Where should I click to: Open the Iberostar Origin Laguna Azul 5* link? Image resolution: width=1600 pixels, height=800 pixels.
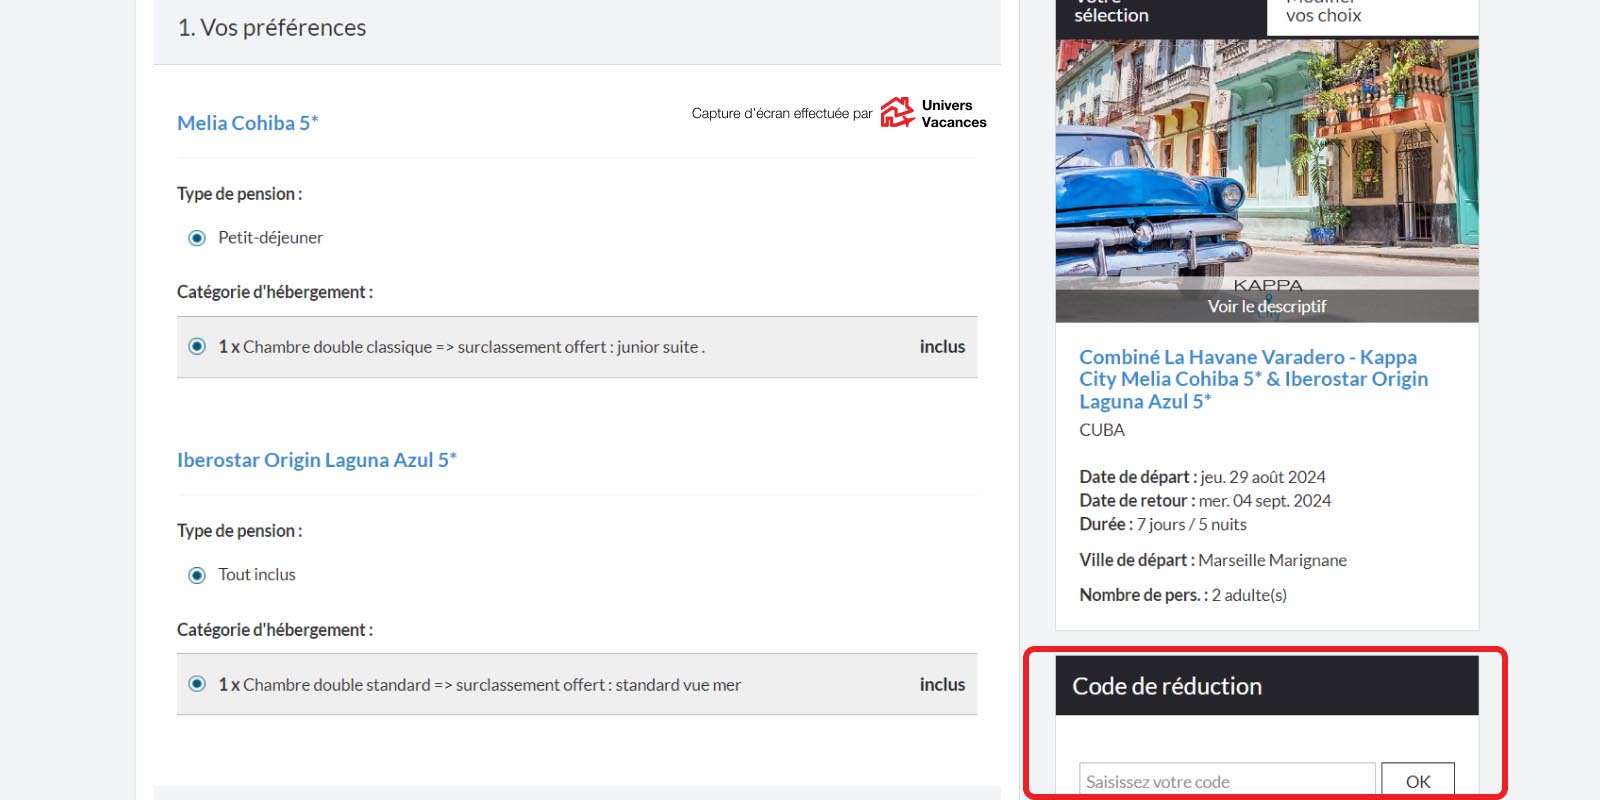point(316,460)
